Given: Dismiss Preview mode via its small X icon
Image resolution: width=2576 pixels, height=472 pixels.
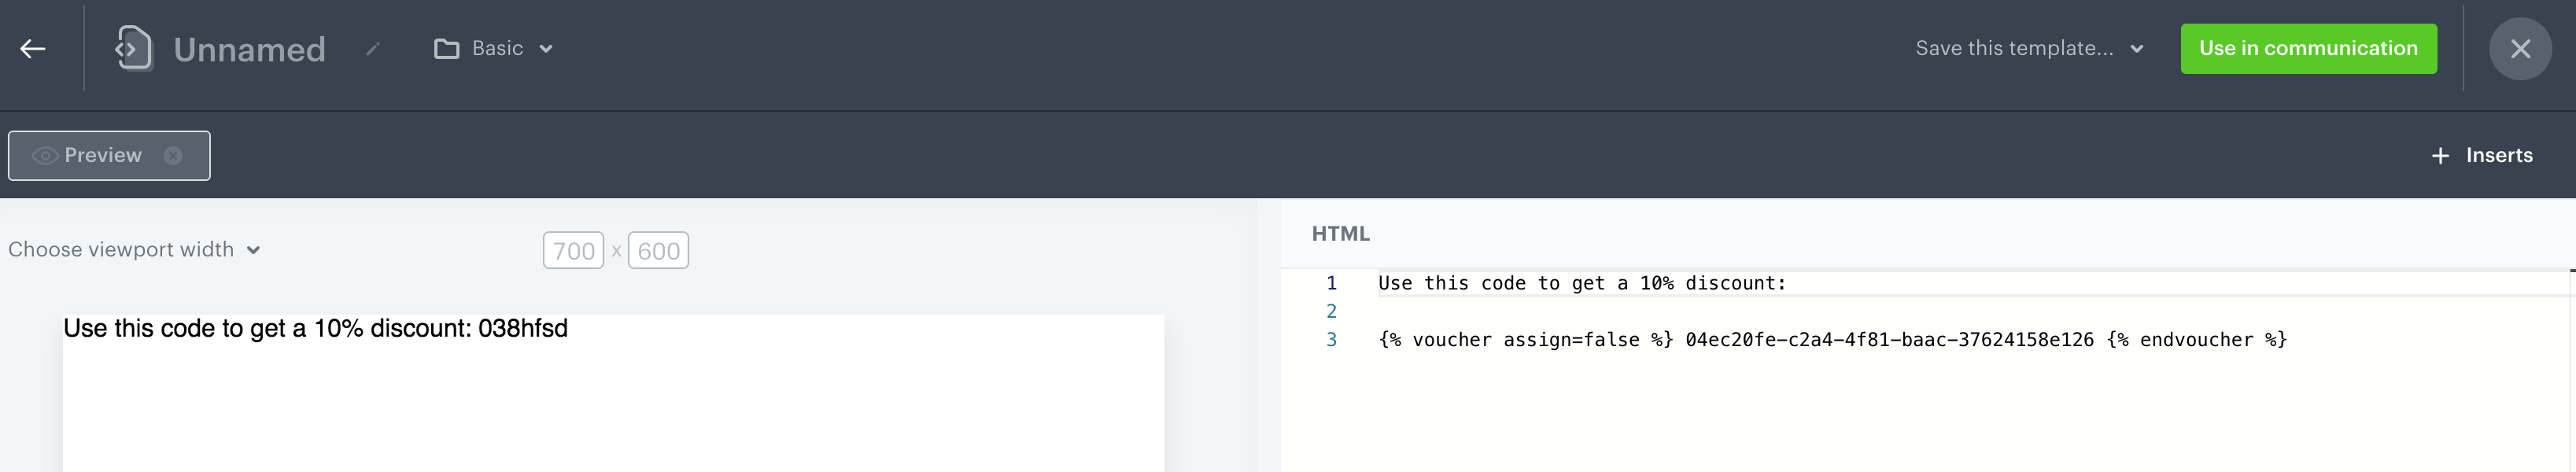Looking at the screenshot, I should coord(172,155).
